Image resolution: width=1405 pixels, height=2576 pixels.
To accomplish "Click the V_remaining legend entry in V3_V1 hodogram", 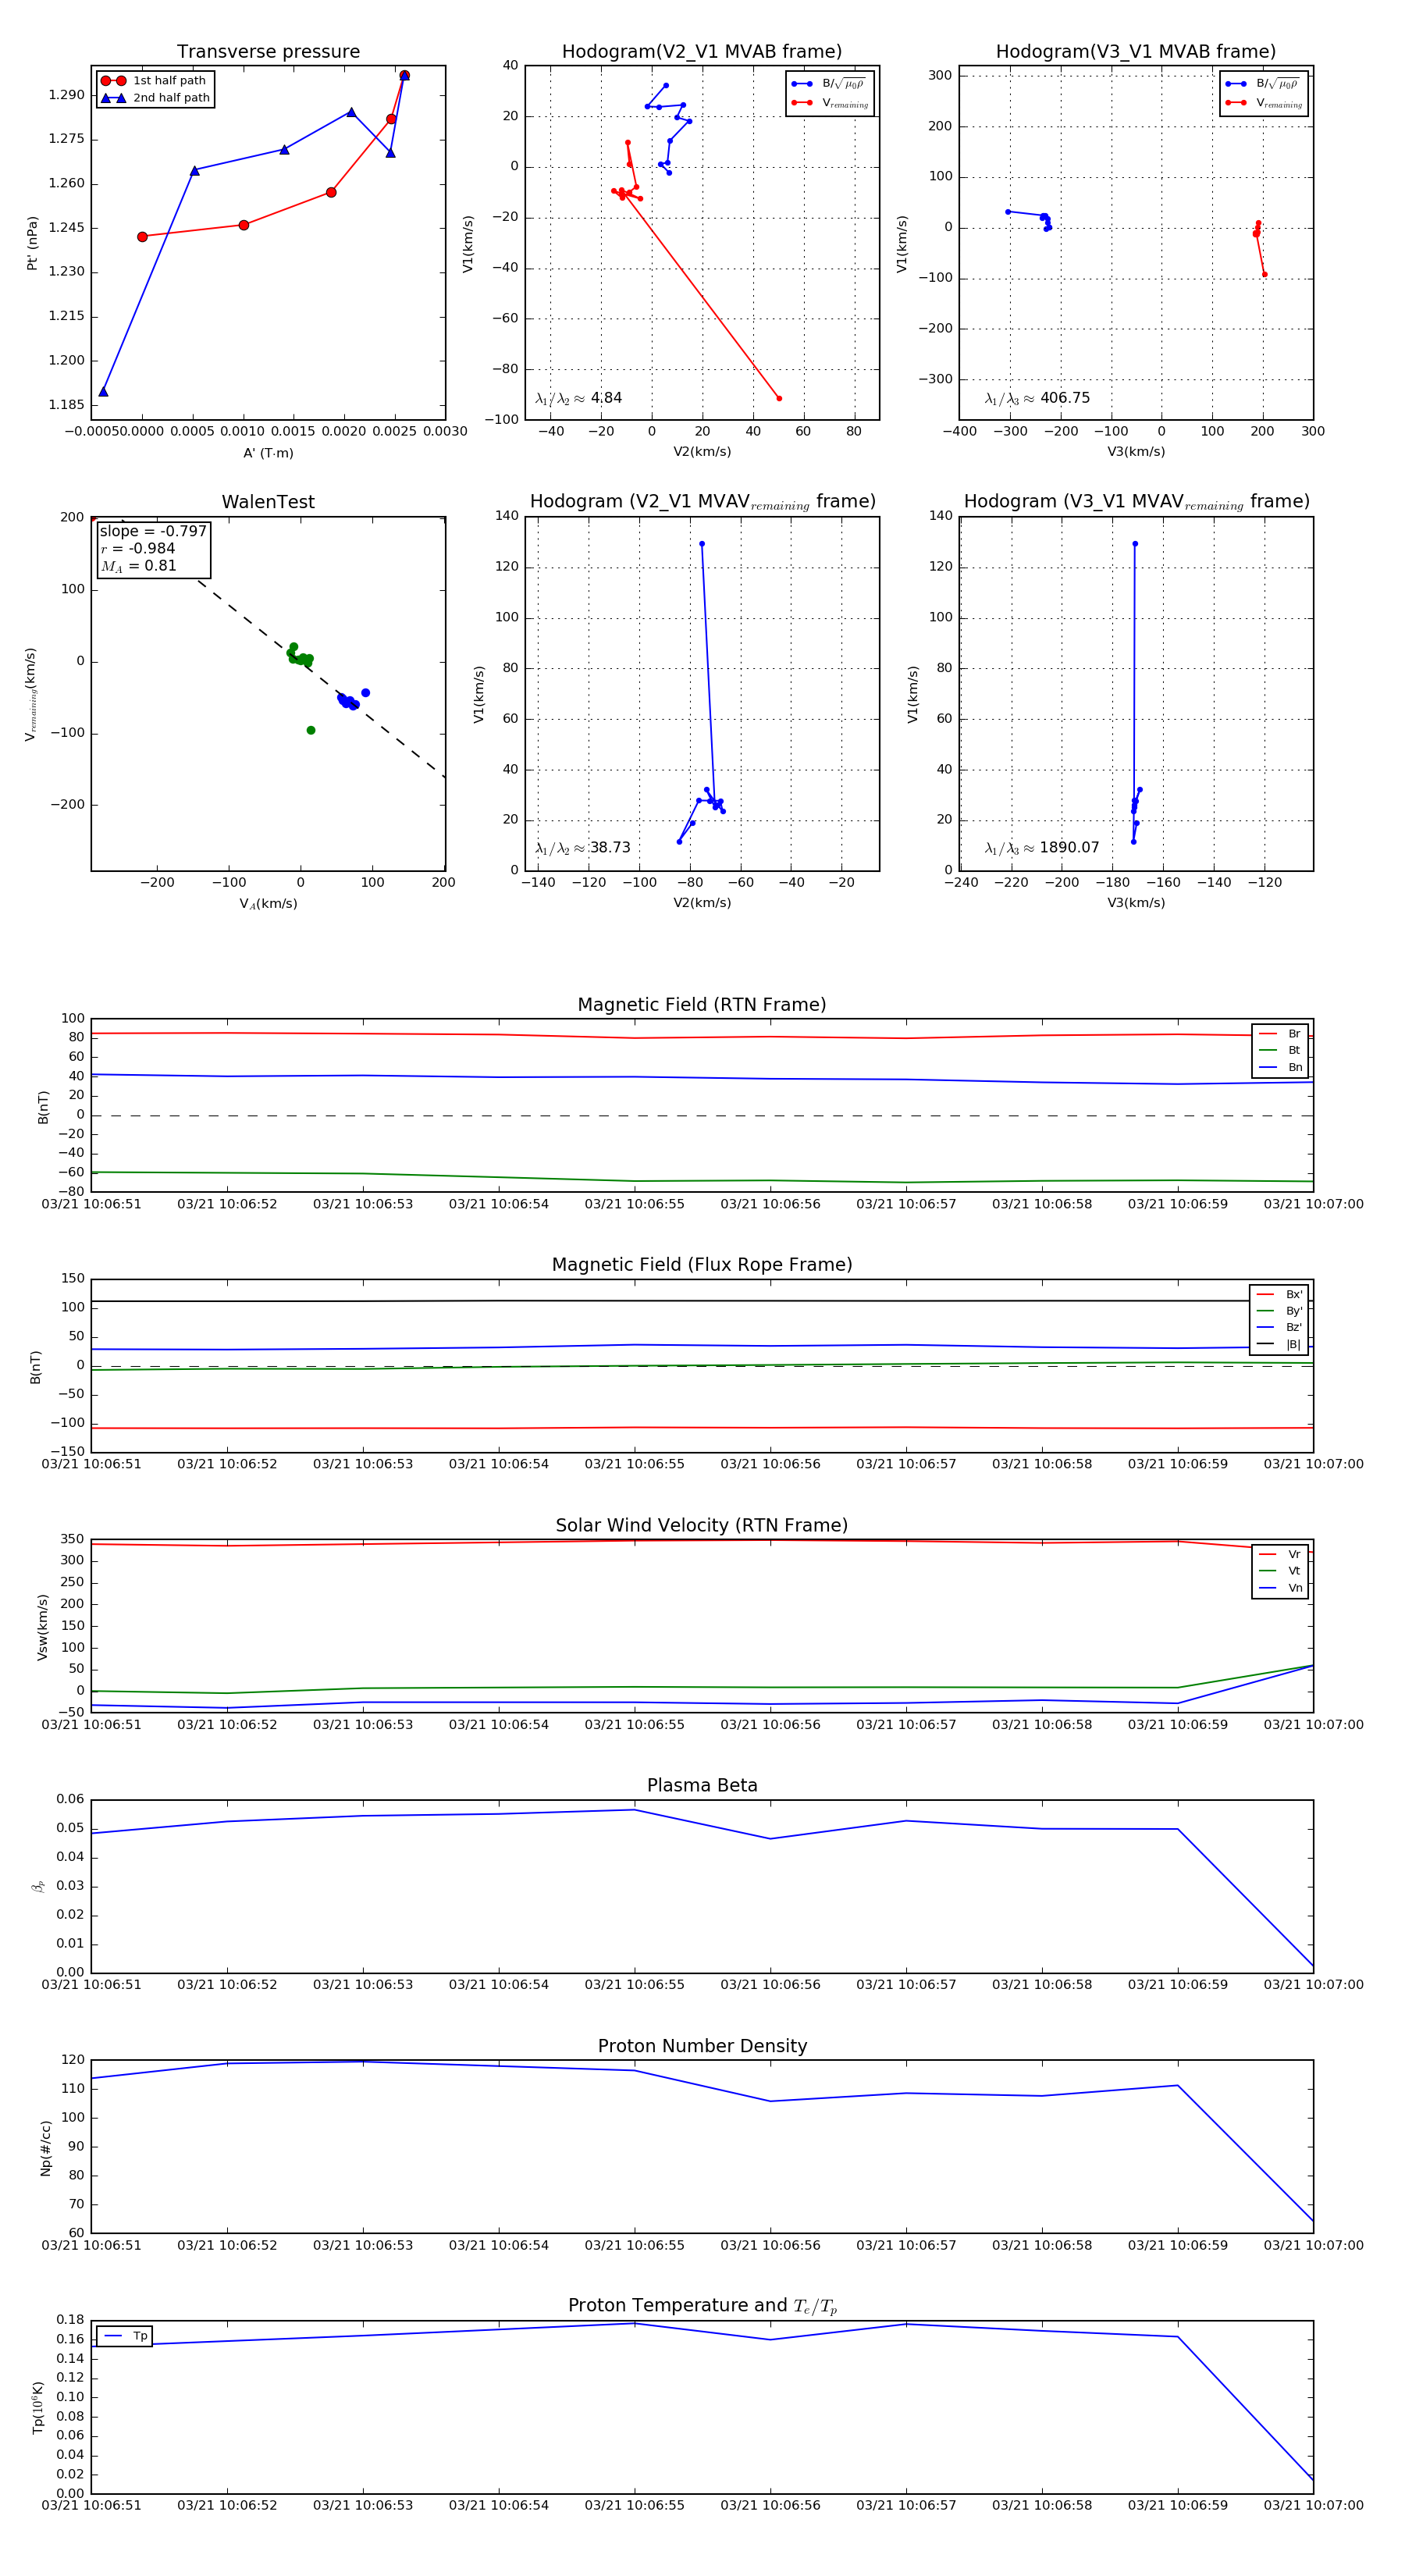I will click(x=1265, y=103).
